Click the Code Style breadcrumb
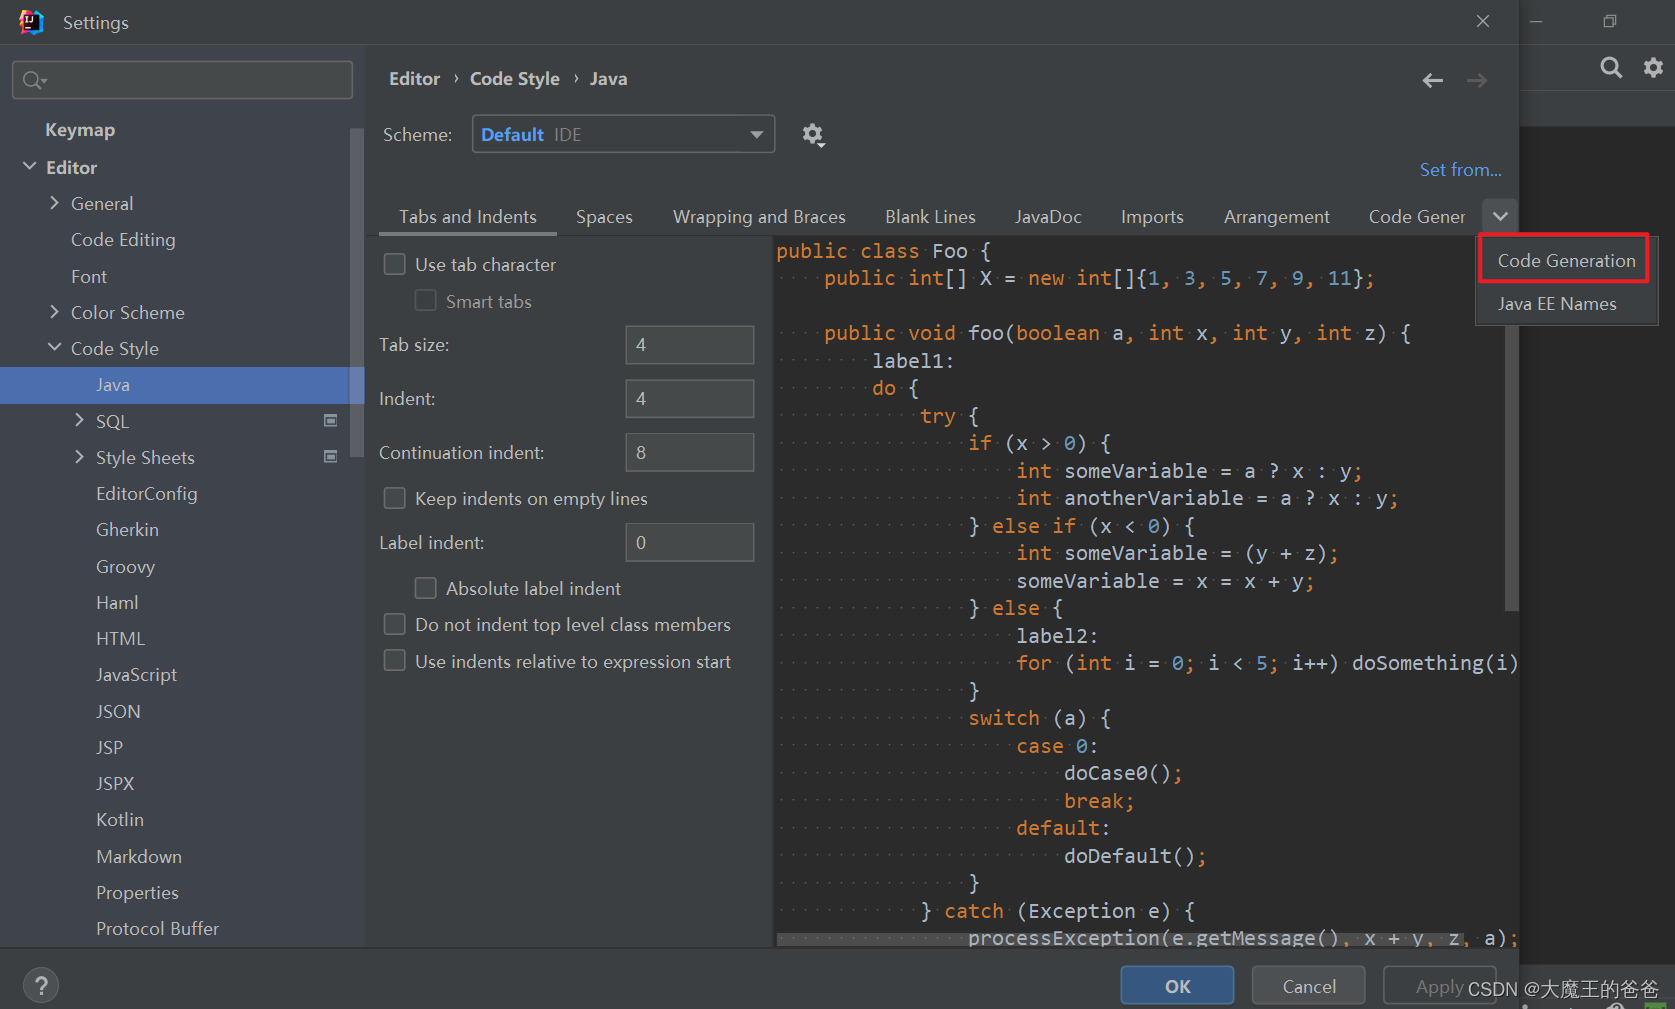1675x1009 pixels. [515, 79]
